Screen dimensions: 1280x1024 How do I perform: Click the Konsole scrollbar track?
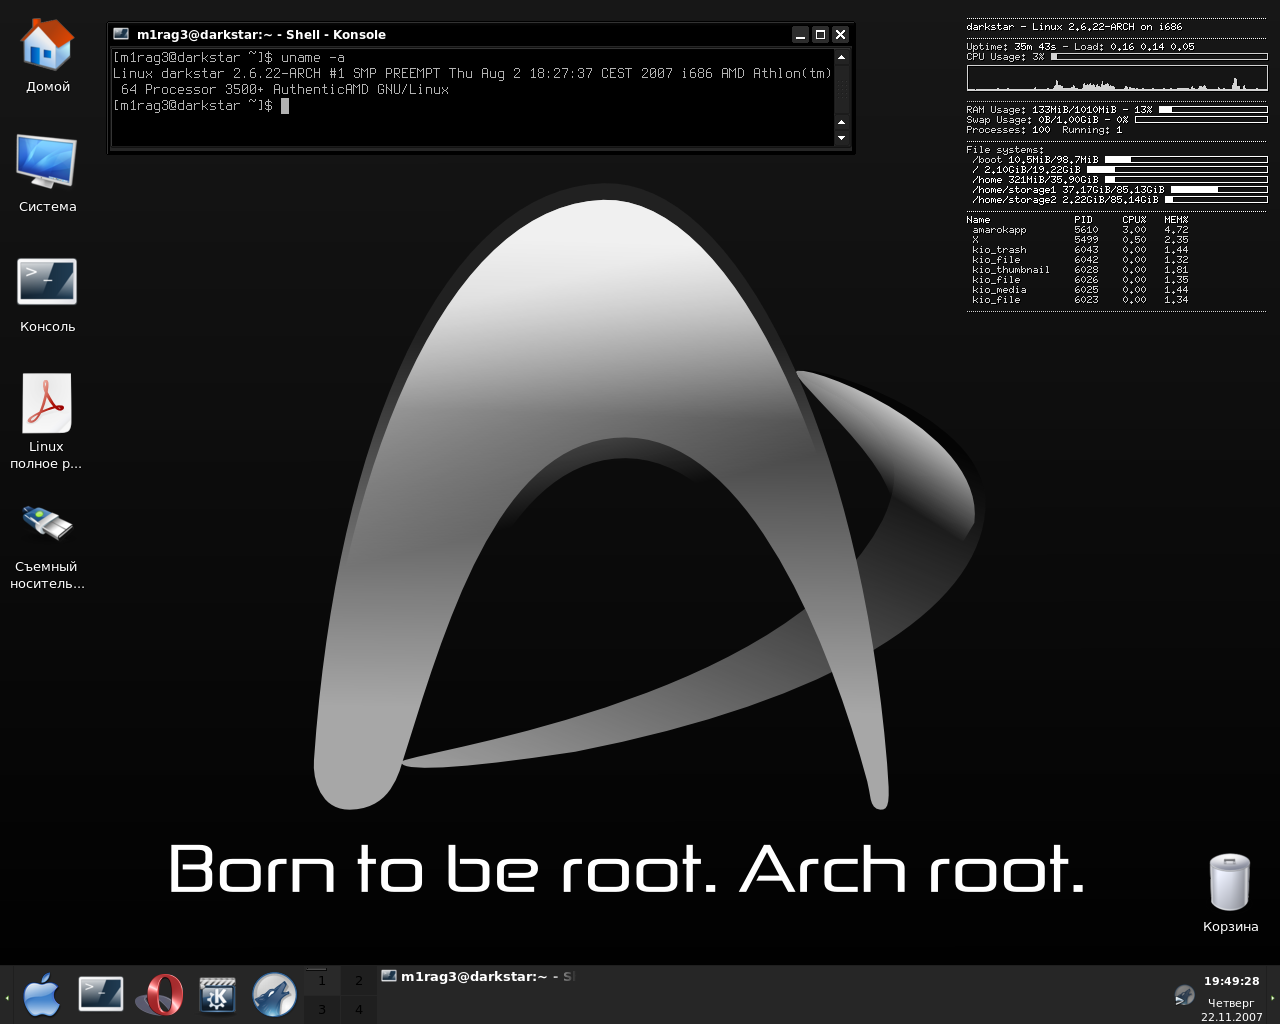coord(841,89)
